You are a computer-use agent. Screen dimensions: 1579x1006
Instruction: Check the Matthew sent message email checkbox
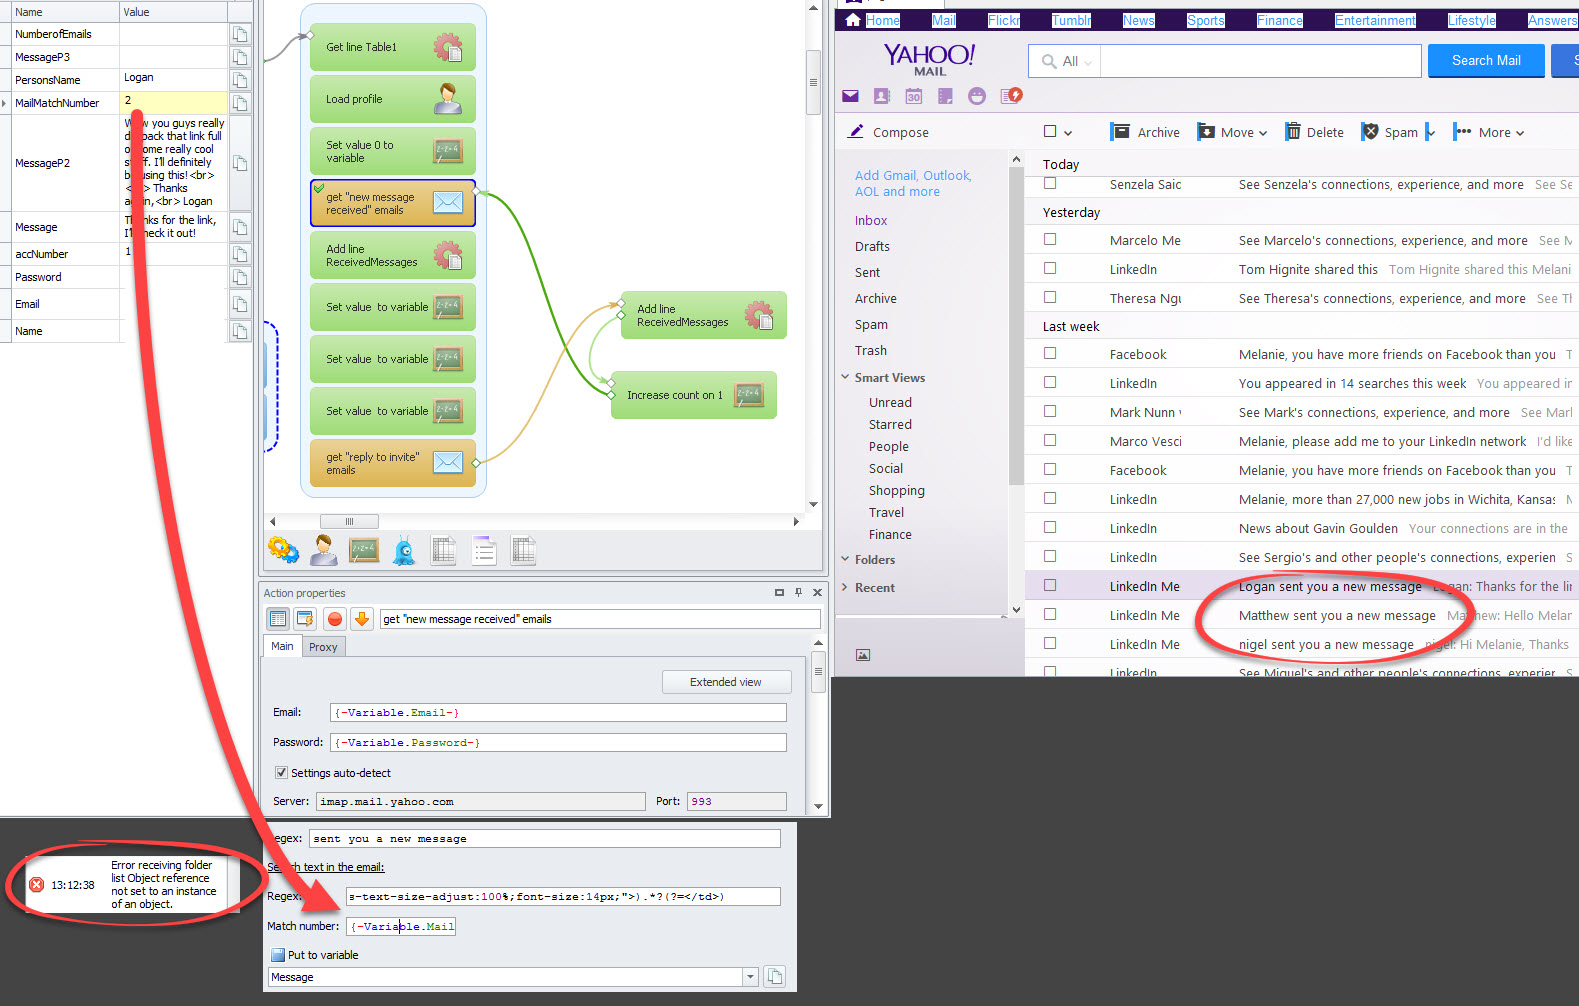click(1050, 614)
